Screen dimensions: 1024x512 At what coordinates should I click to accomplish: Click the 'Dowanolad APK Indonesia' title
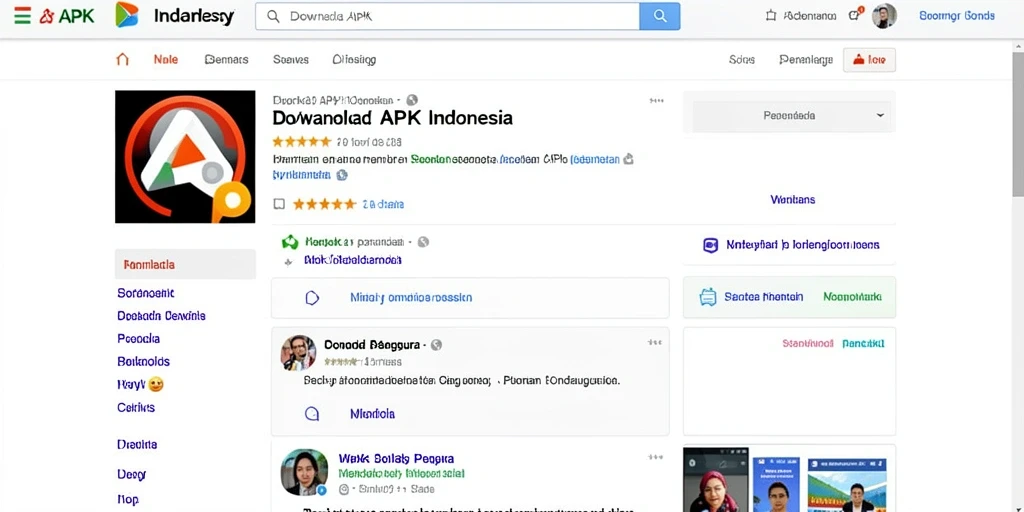pos(392,118)
